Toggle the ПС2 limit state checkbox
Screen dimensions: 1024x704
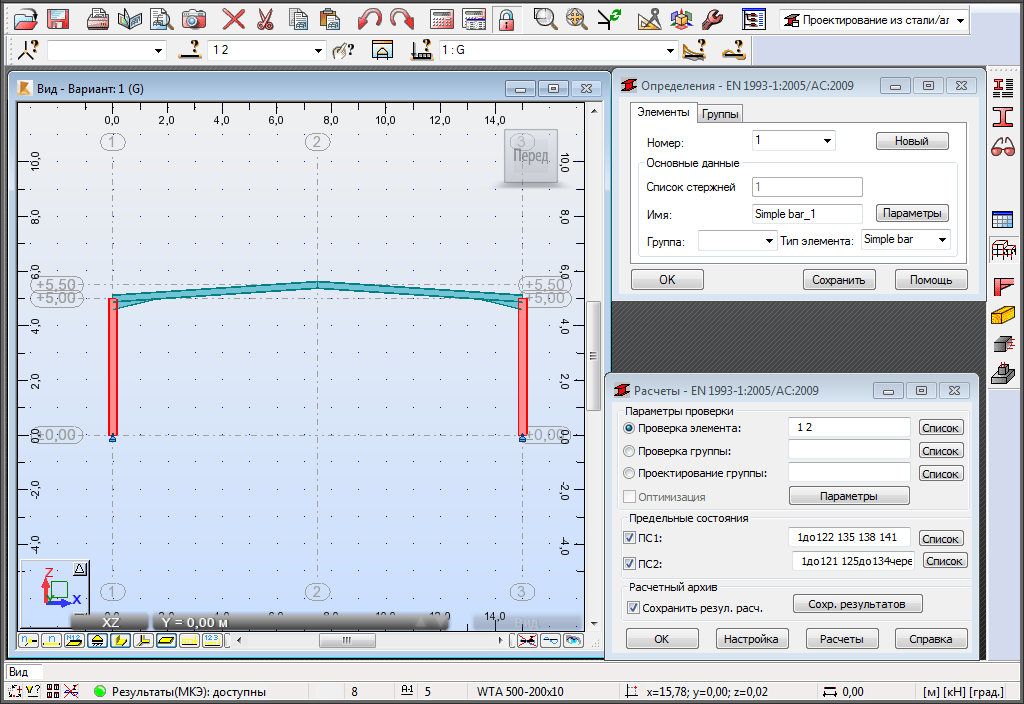click(x=630, y=563)
